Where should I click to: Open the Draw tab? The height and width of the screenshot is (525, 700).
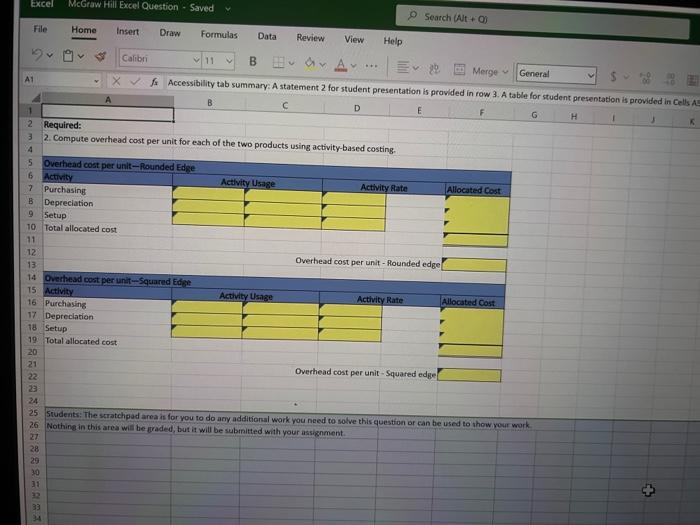click(170, 33)
